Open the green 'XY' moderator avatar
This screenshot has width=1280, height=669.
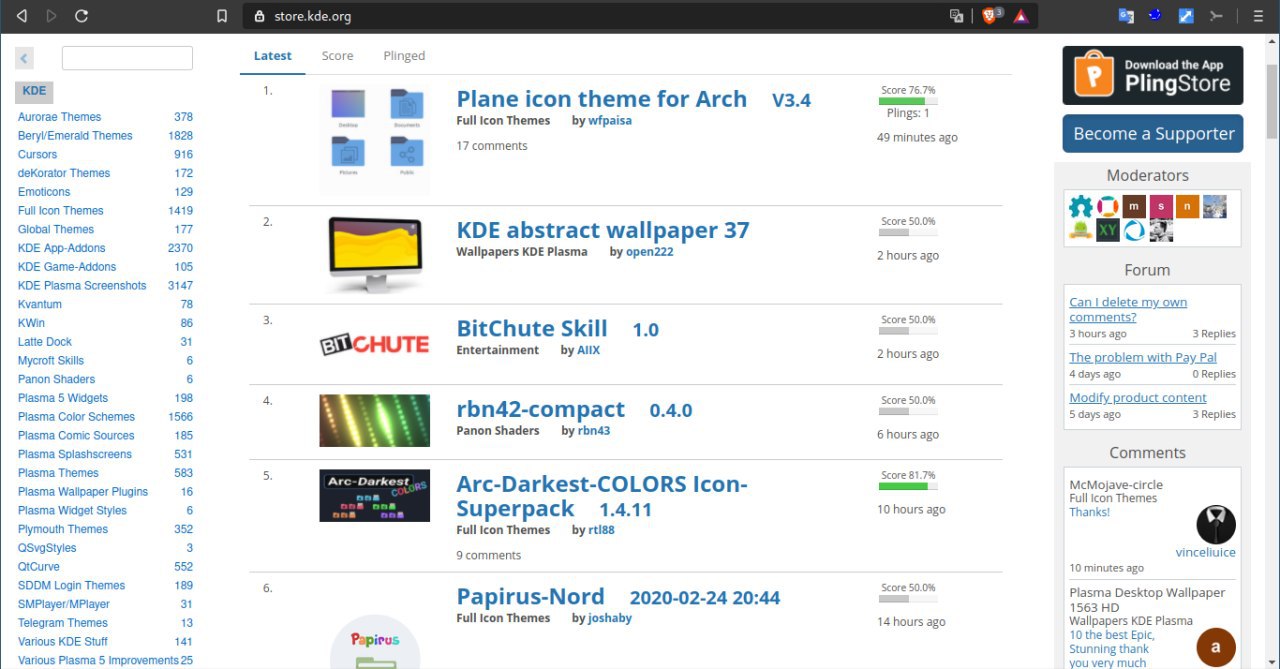(x=1107, y=230)
